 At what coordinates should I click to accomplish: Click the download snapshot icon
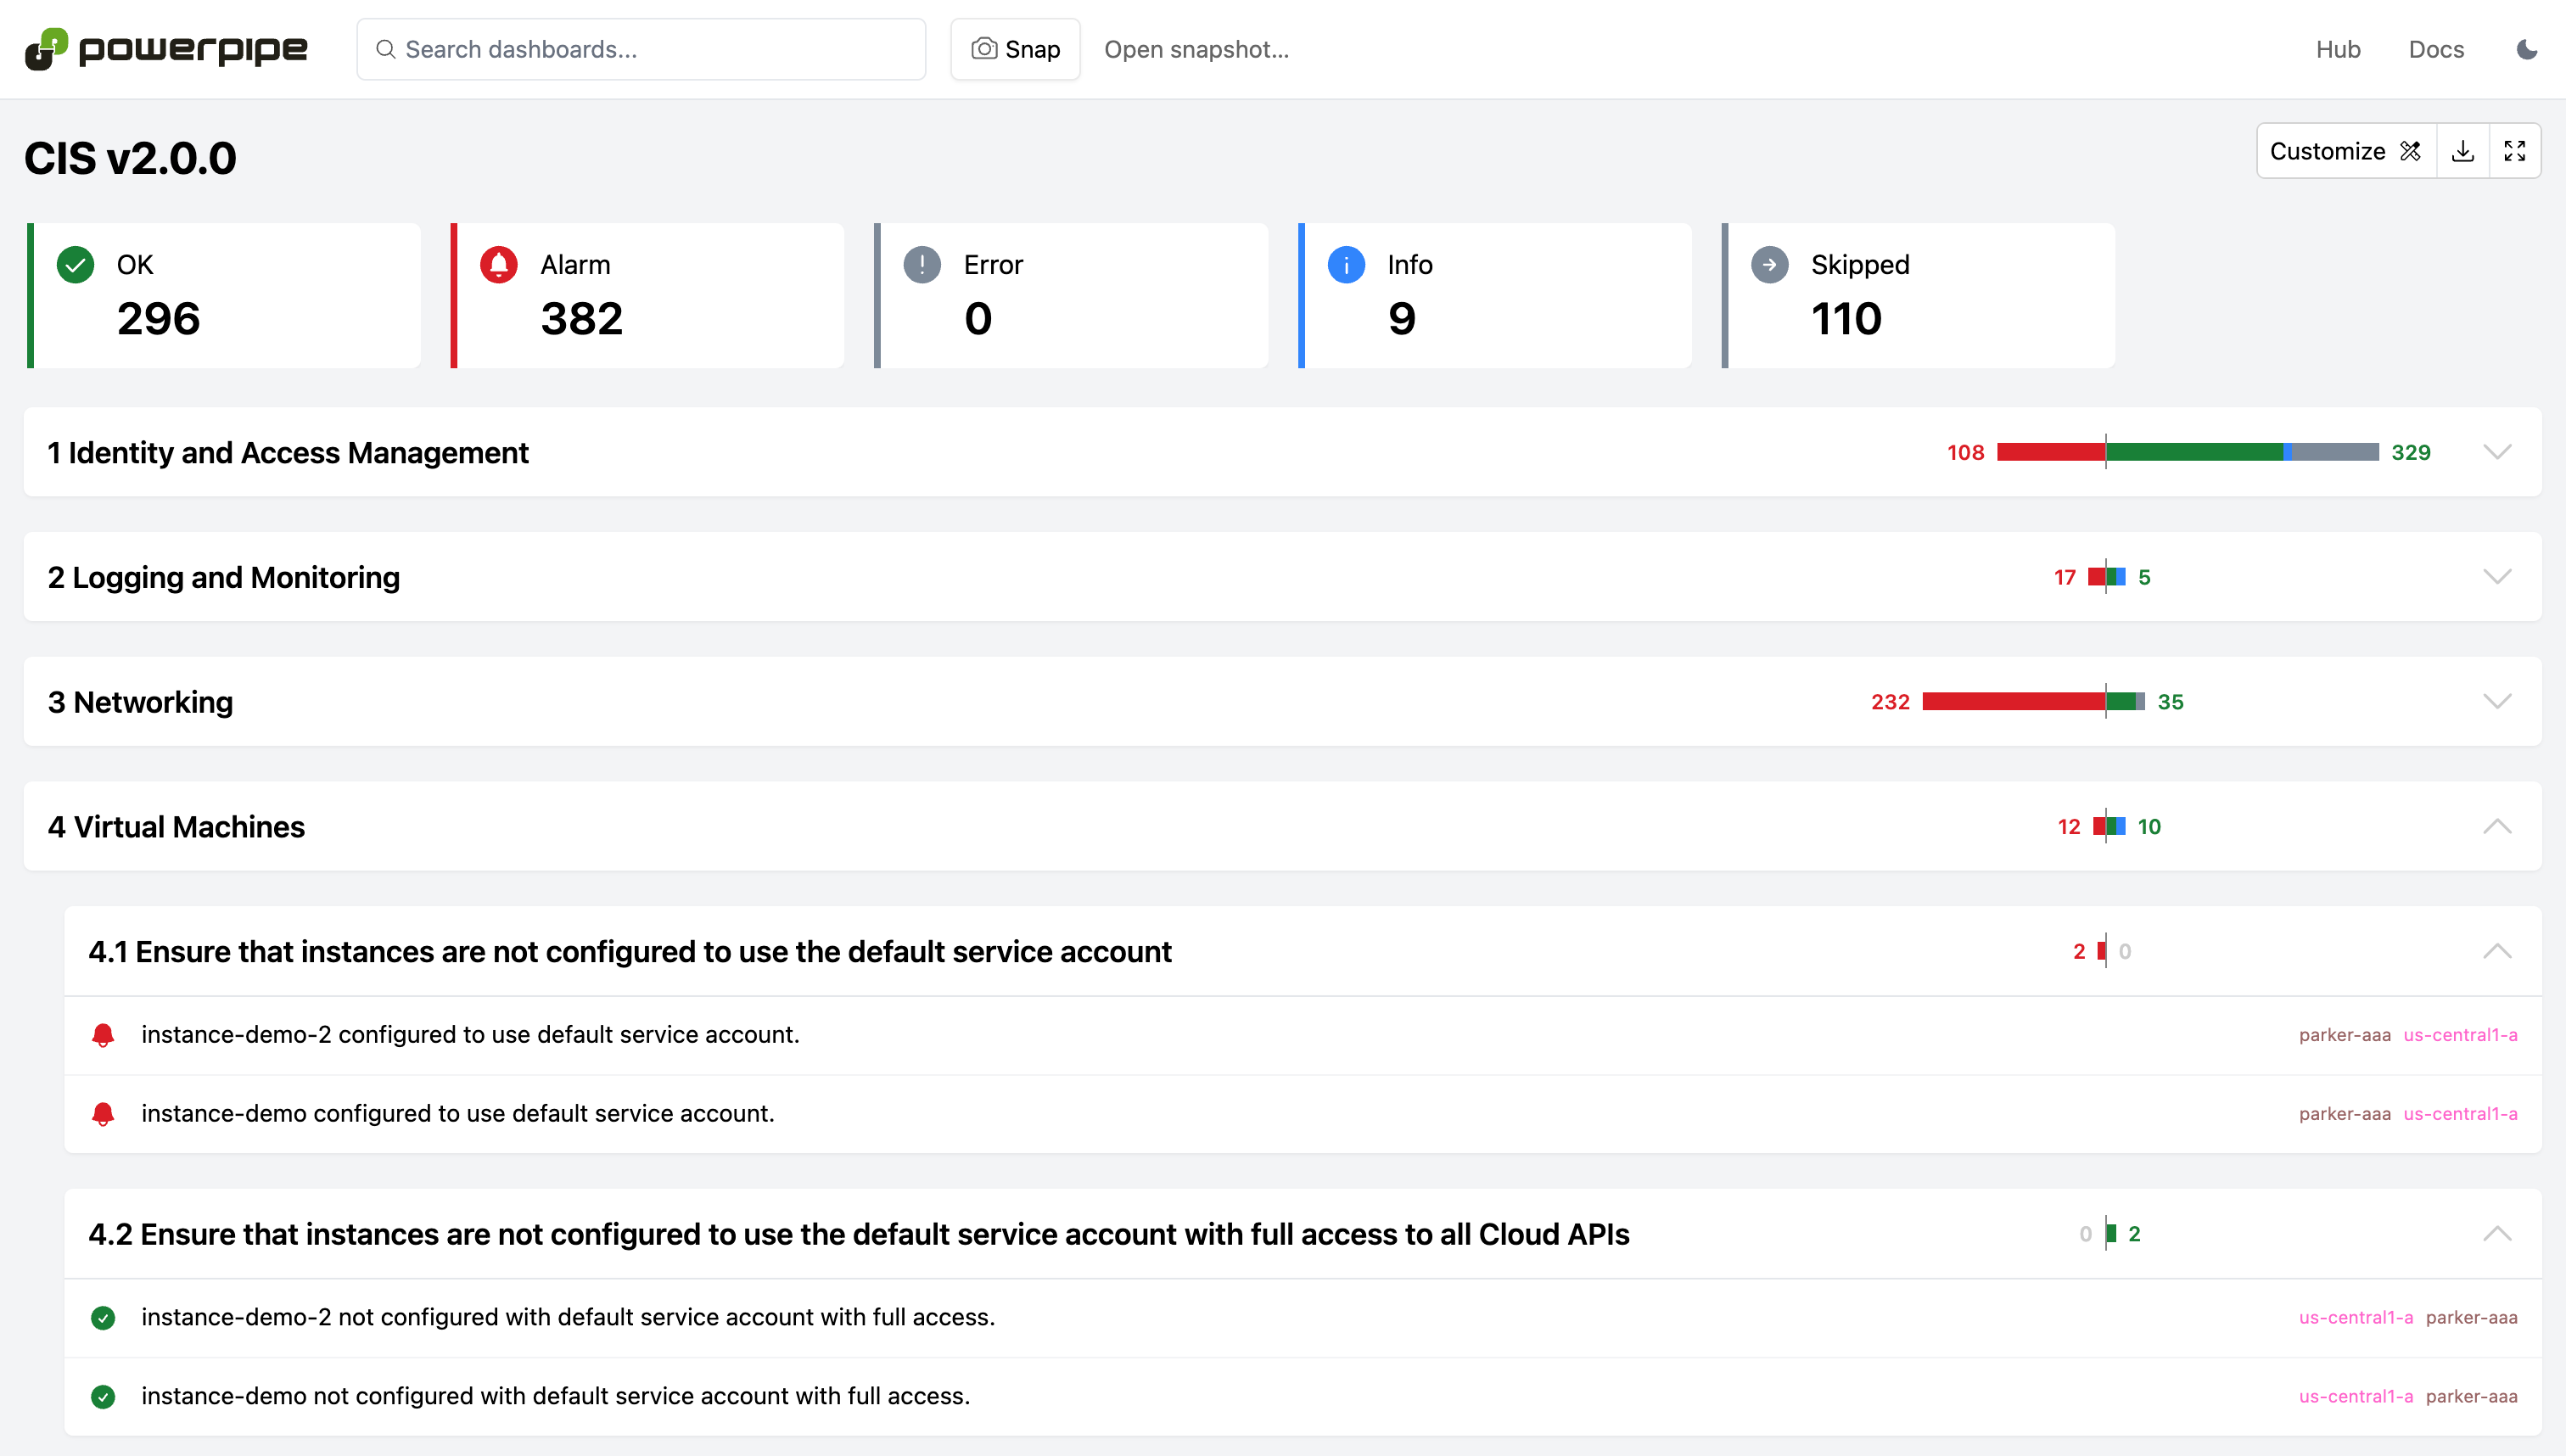click(2463, 151)
